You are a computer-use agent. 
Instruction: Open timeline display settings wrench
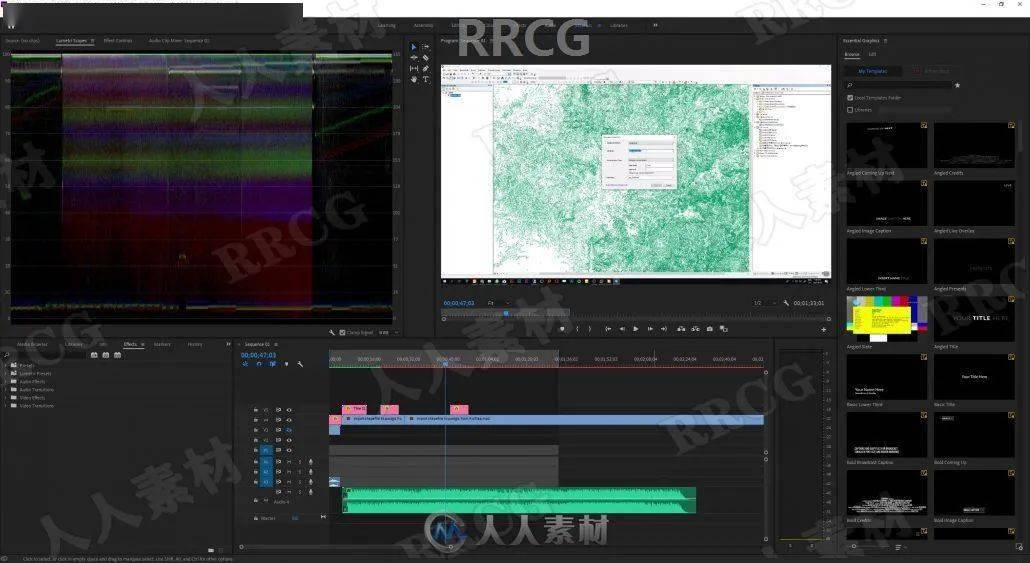(x=300, y=364)
